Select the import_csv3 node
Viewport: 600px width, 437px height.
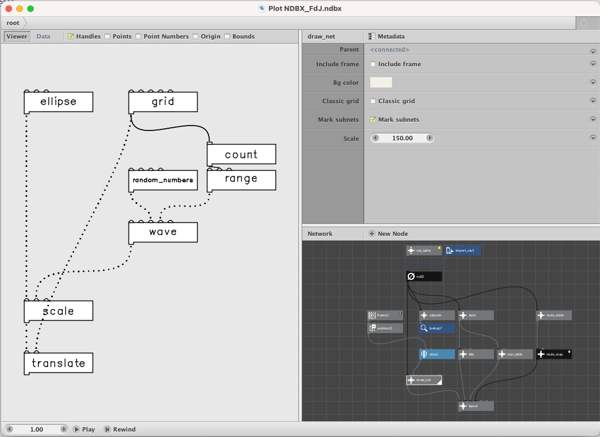pos(463,251)
